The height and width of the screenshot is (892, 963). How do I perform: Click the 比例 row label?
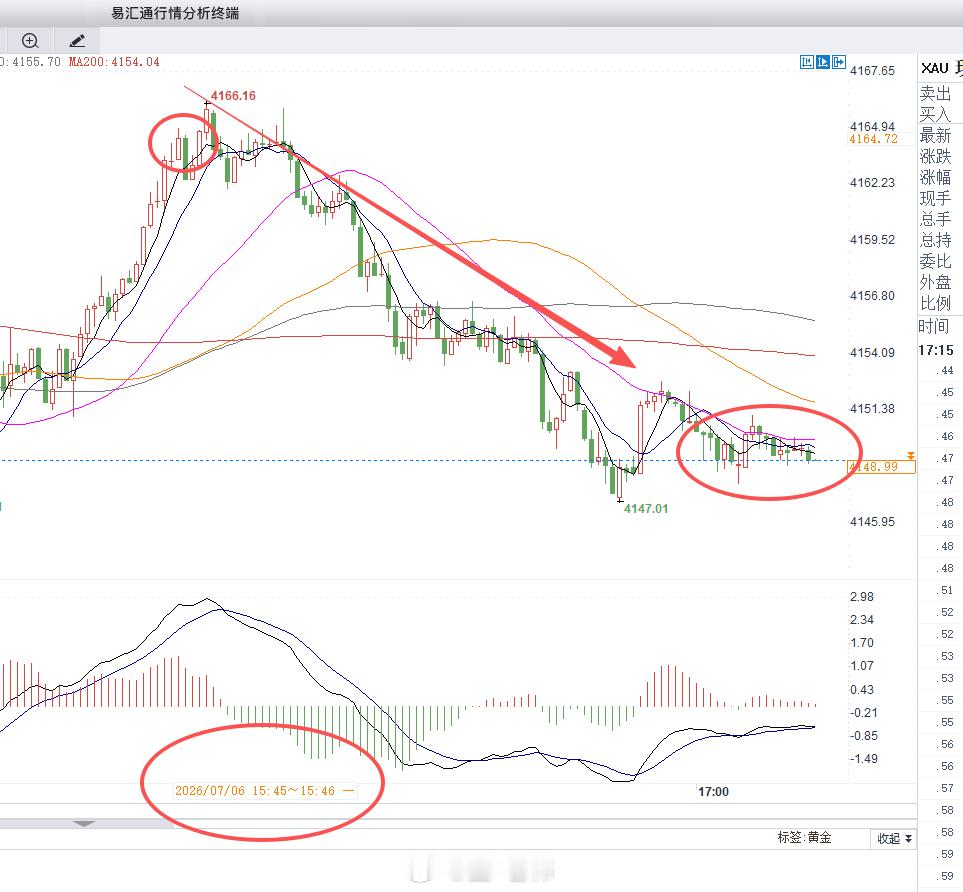[x=935, y=303]
